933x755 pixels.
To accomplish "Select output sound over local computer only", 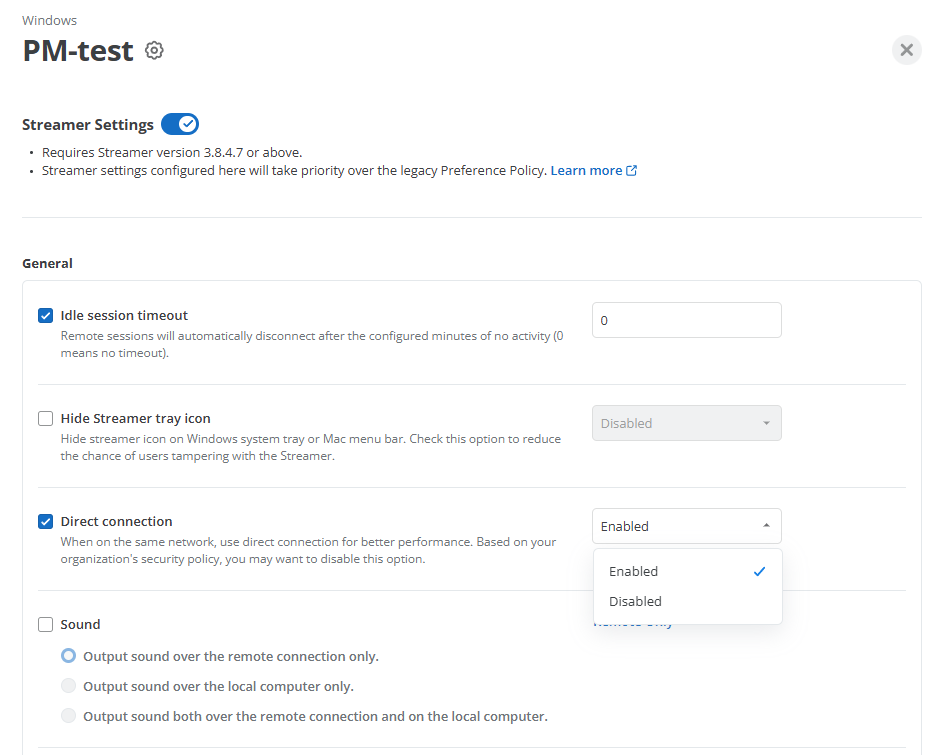I will click(68, 685).
